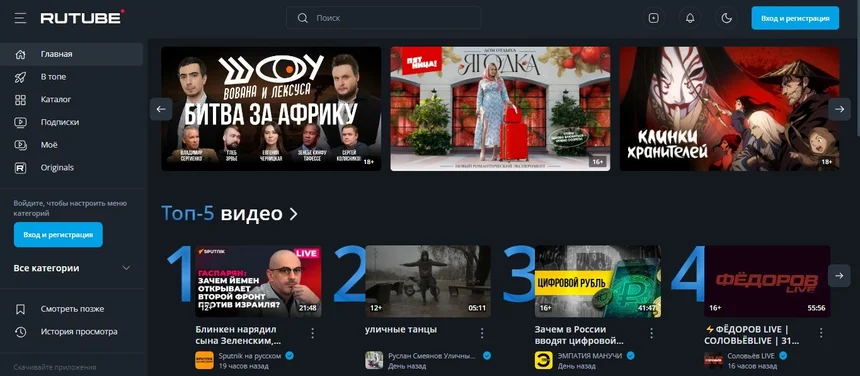Open Гаспарян live video thumbnail
860x376 pixels.
click(x=258, y=281)
